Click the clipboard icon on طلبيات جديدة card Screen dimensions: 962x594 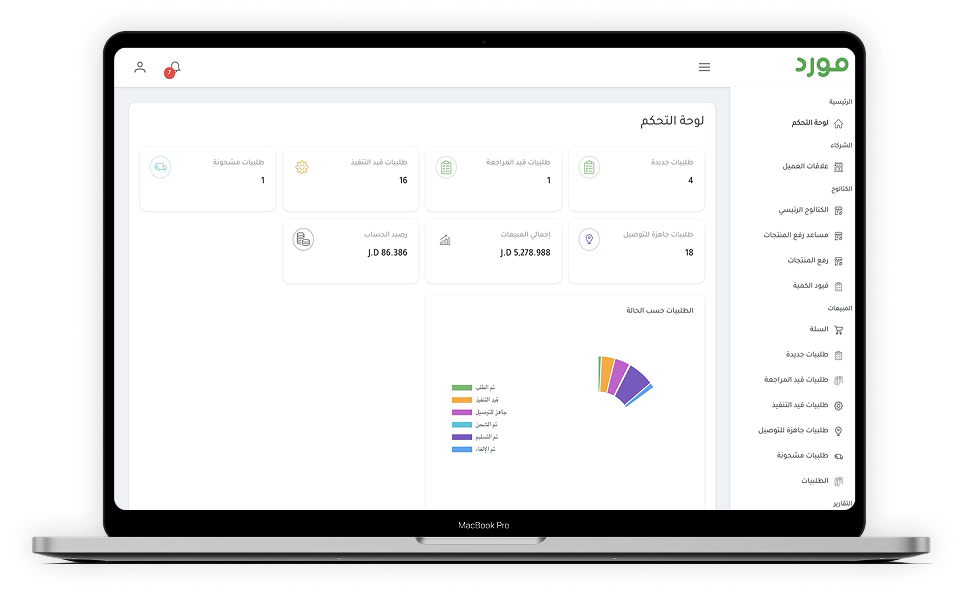589,167
